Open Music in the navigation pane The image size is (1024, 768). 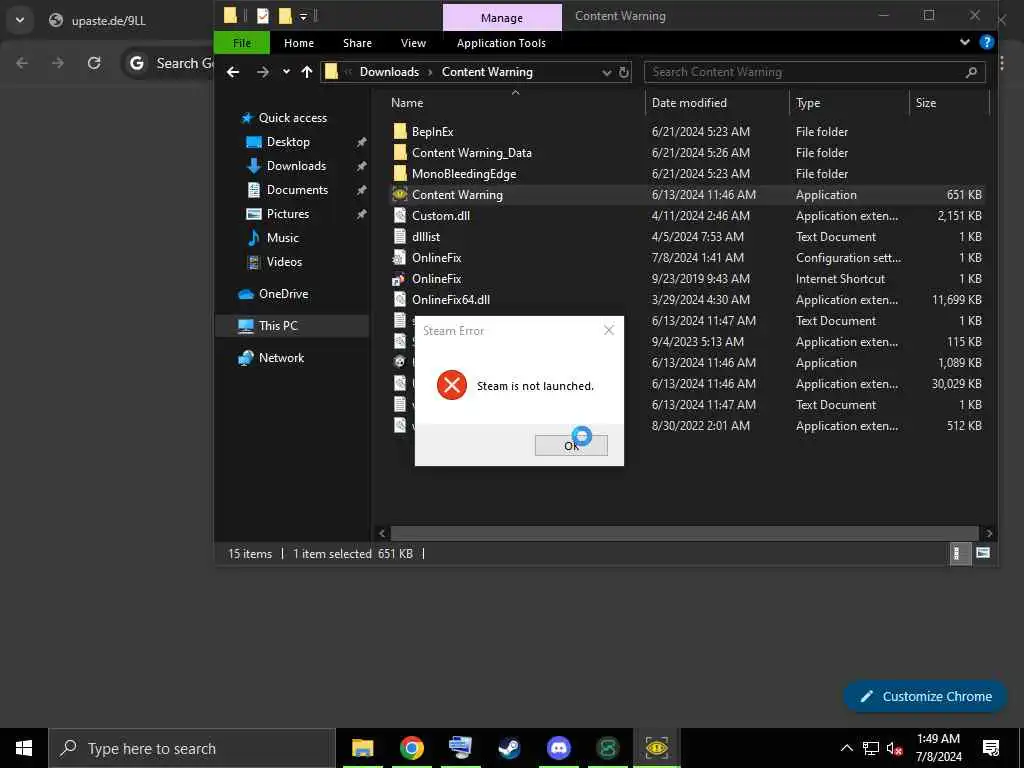coord(282,238)
